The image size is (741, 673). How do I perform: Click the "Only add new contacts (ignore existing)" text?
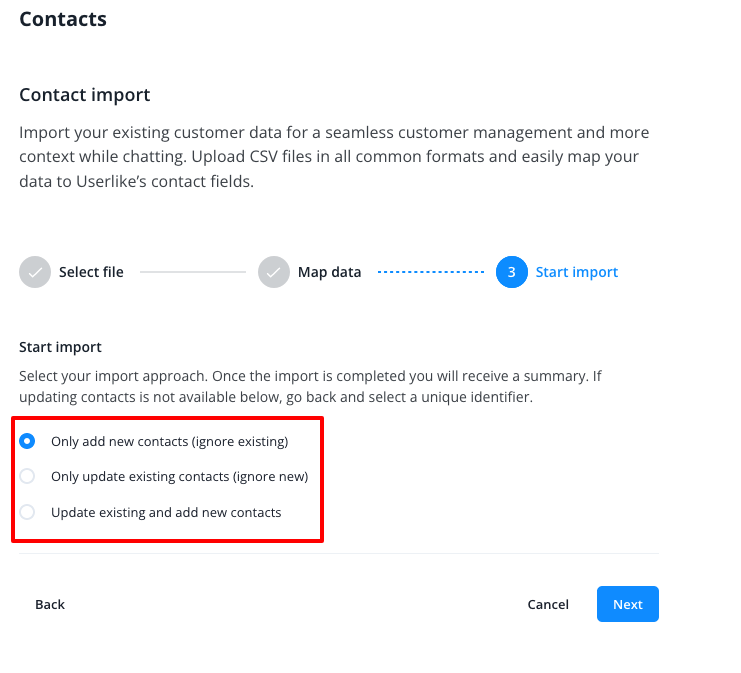click(x=169, y=441)
